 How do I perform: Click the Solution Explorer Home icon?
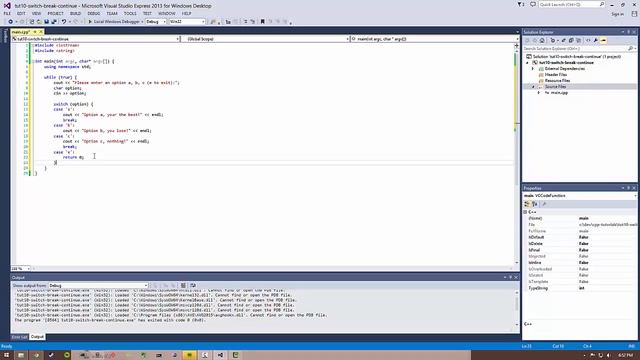[x=542, y=40]
